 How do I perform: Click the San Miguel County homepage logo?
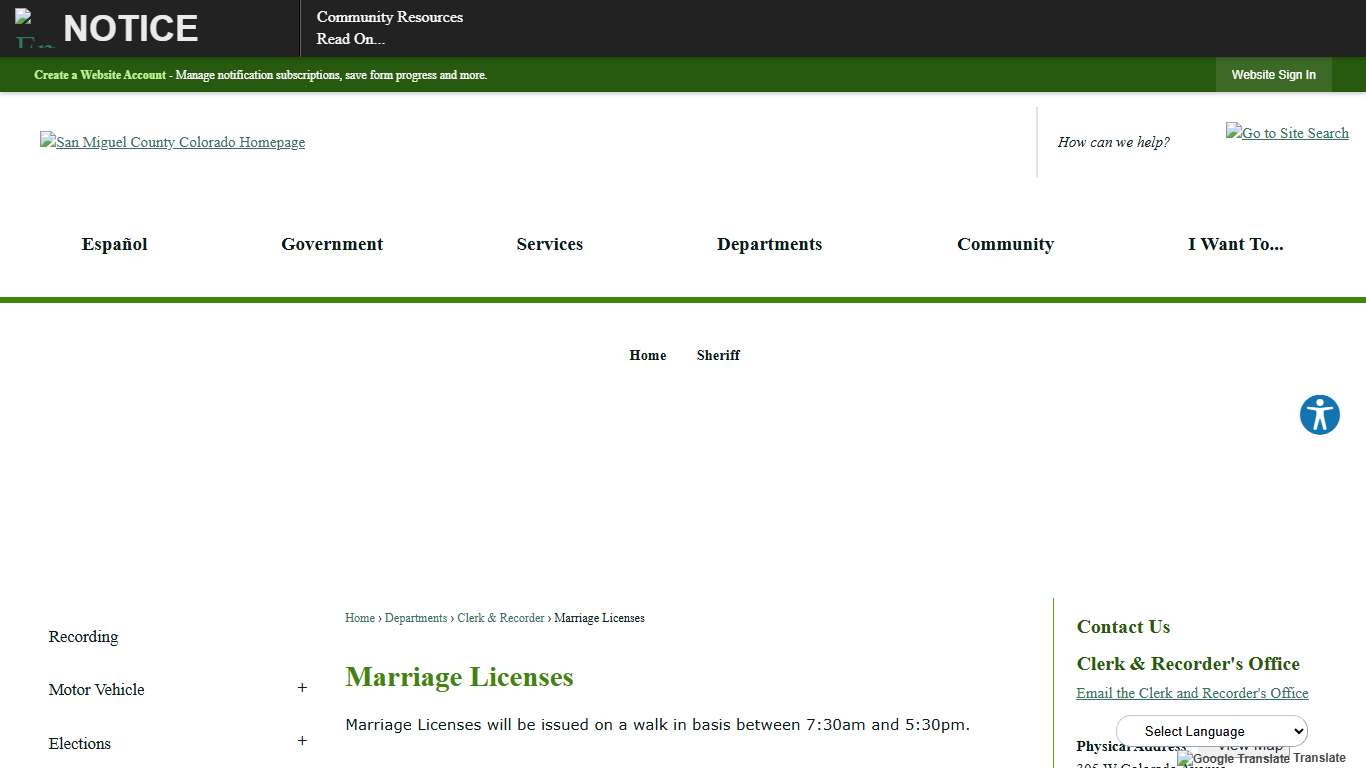pyautogui.click(x=172, y=142)
